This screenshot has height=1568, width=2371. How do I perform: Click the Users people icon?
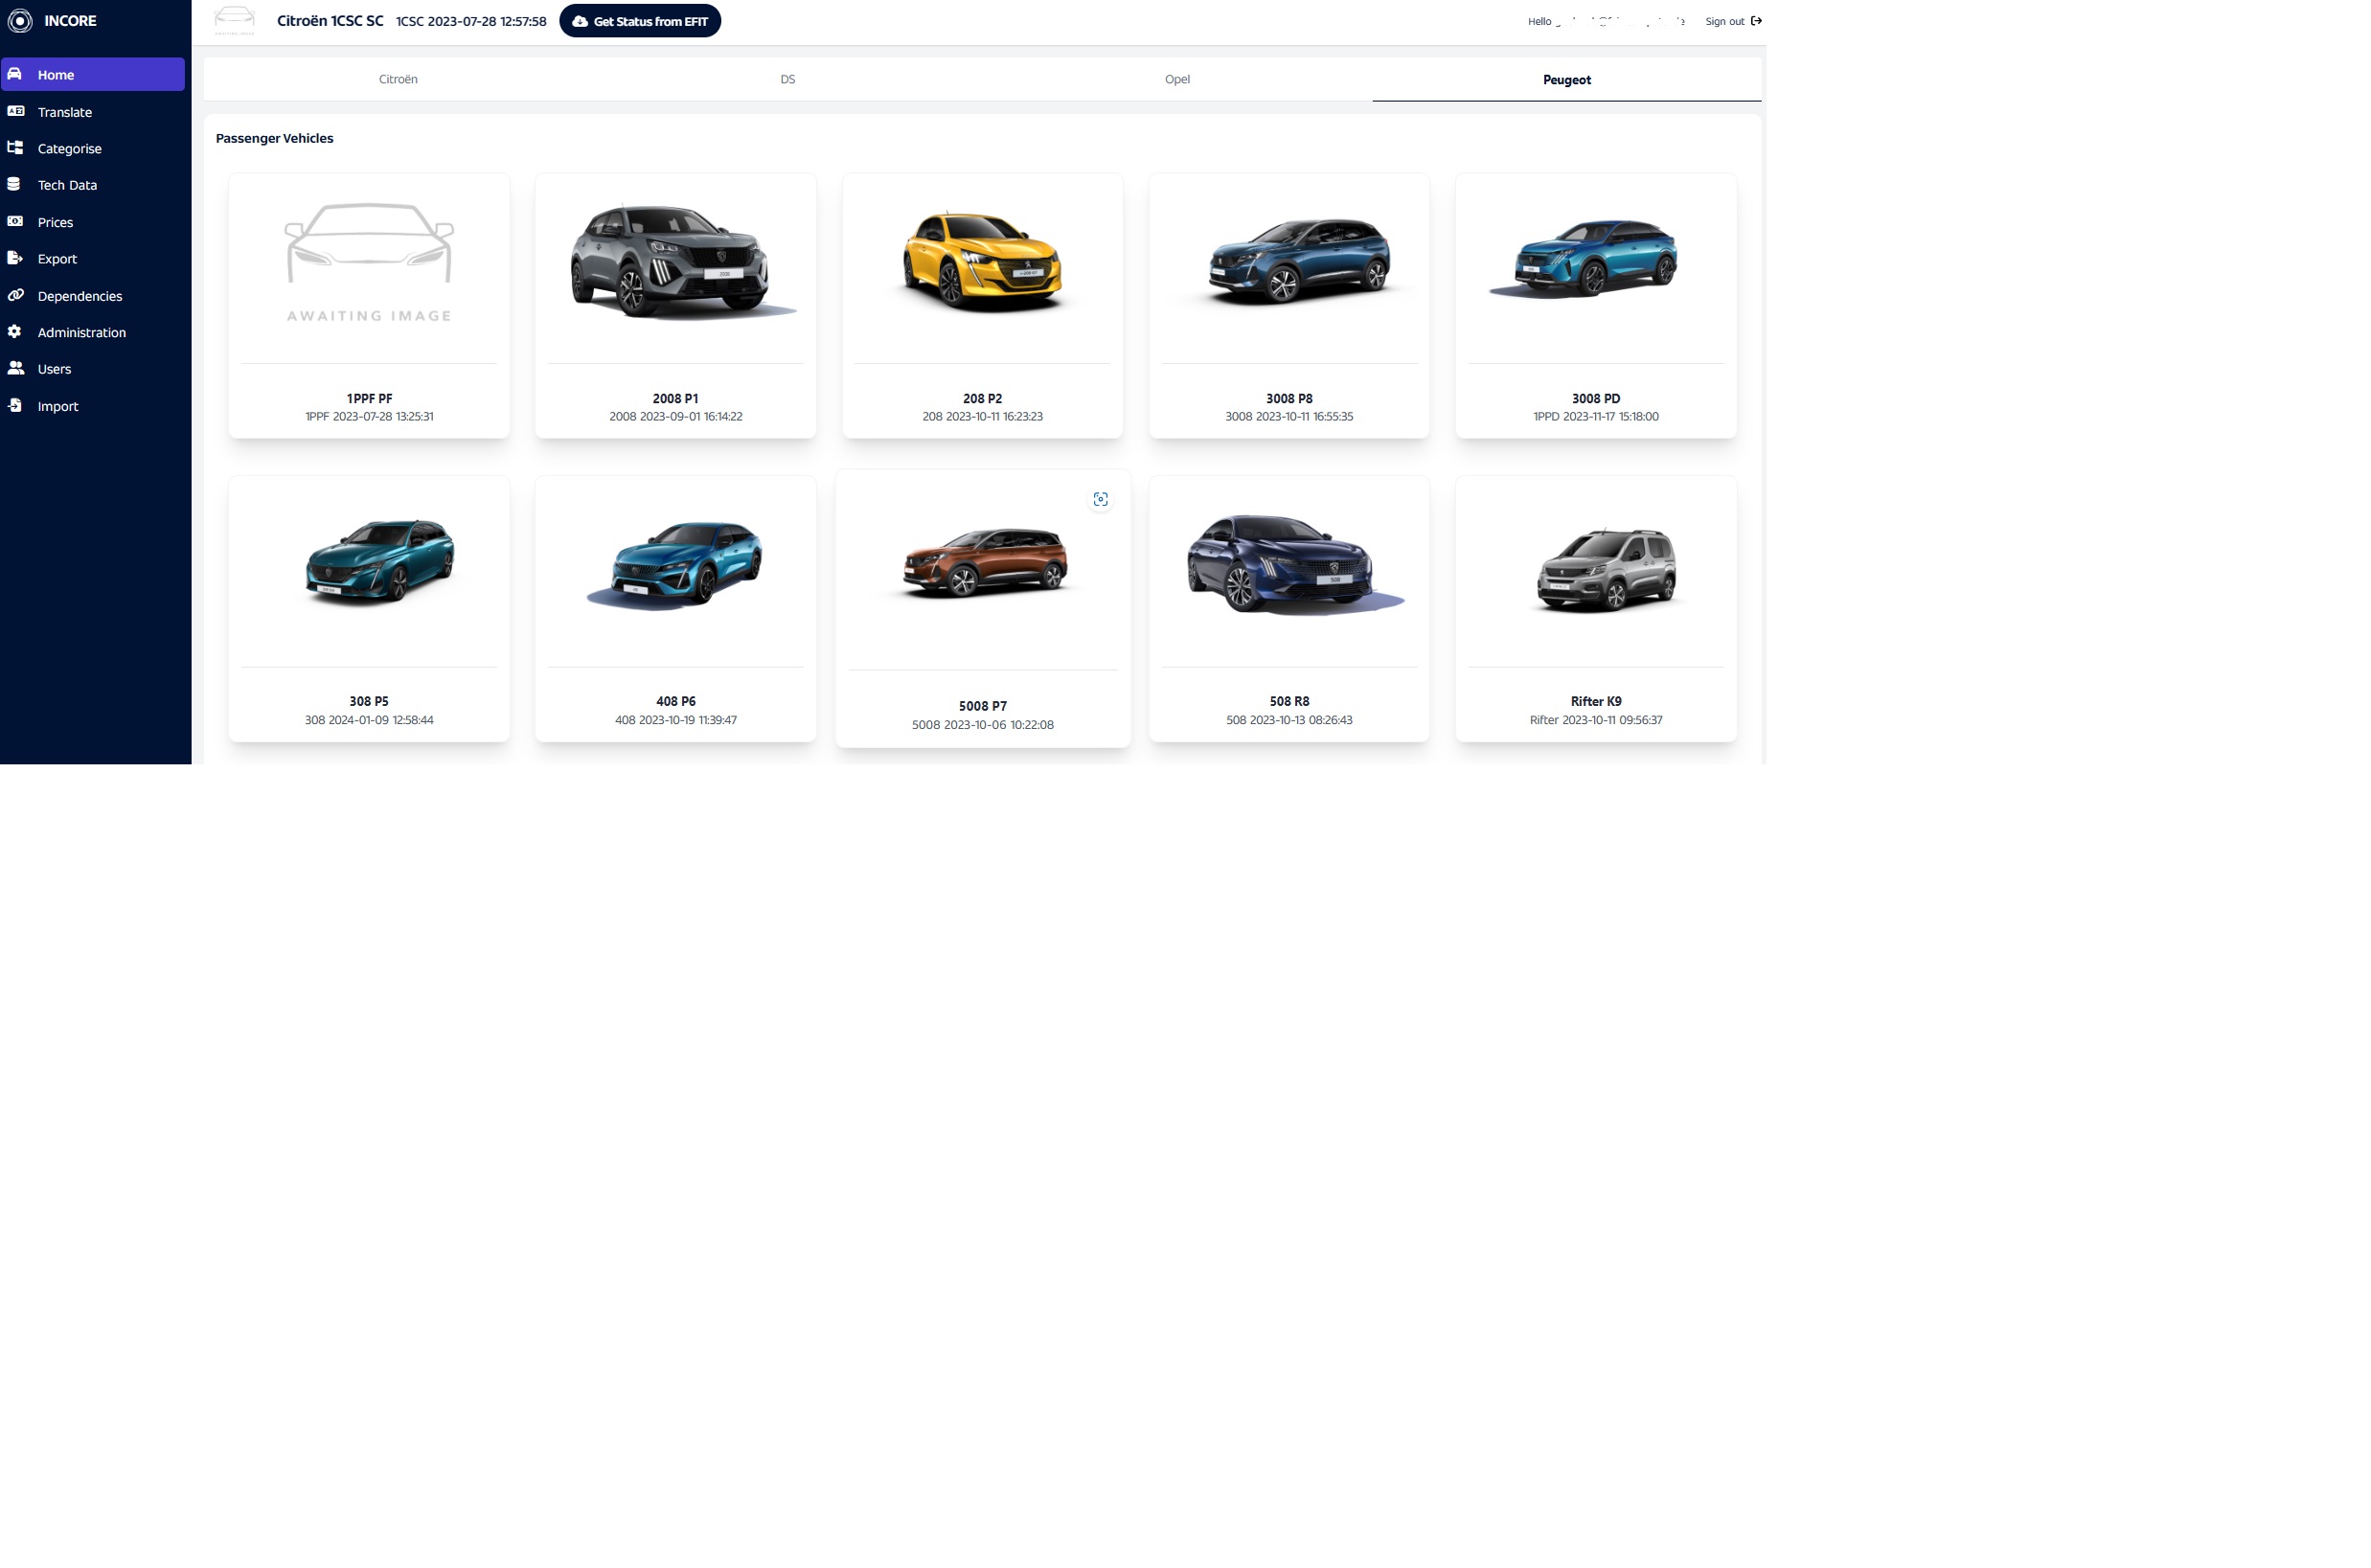pos(16,368)
